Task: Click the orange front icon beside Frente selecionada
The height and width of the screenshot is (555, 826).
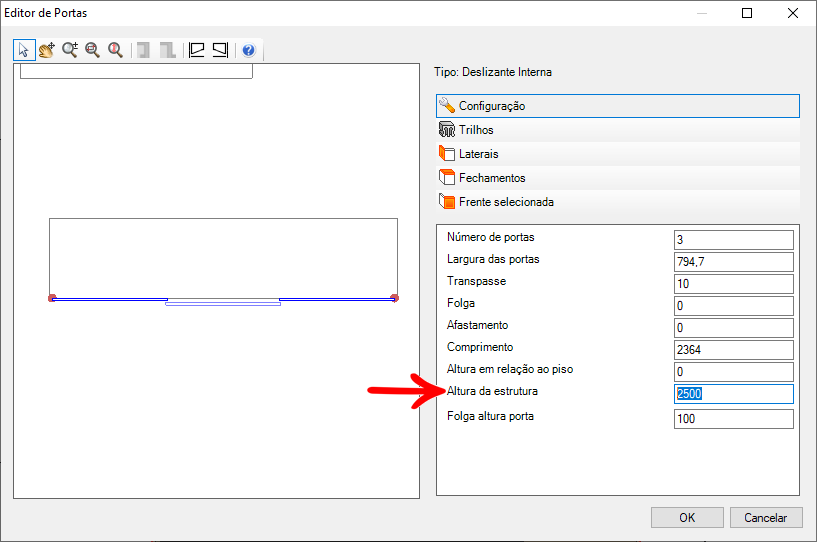Action: click(447, 201)
